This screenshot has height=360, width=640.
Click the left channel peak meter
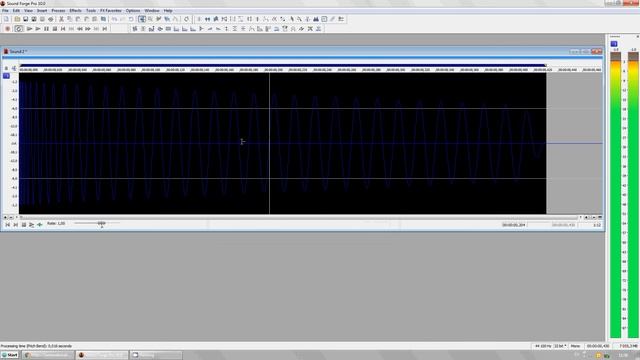coord(616,195)
